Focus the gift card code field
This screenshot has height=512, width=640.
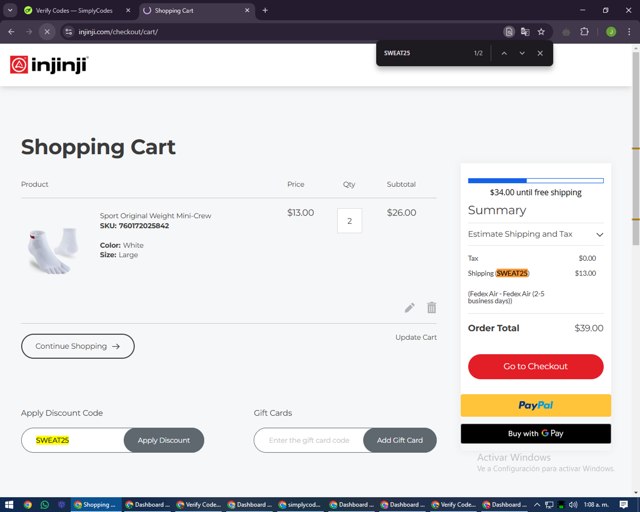309,440
